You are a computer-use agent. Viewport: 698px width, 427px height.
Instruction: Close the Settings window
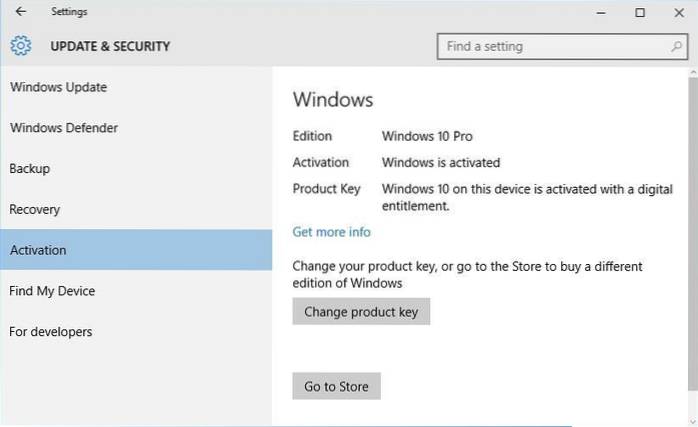[679, 12]
